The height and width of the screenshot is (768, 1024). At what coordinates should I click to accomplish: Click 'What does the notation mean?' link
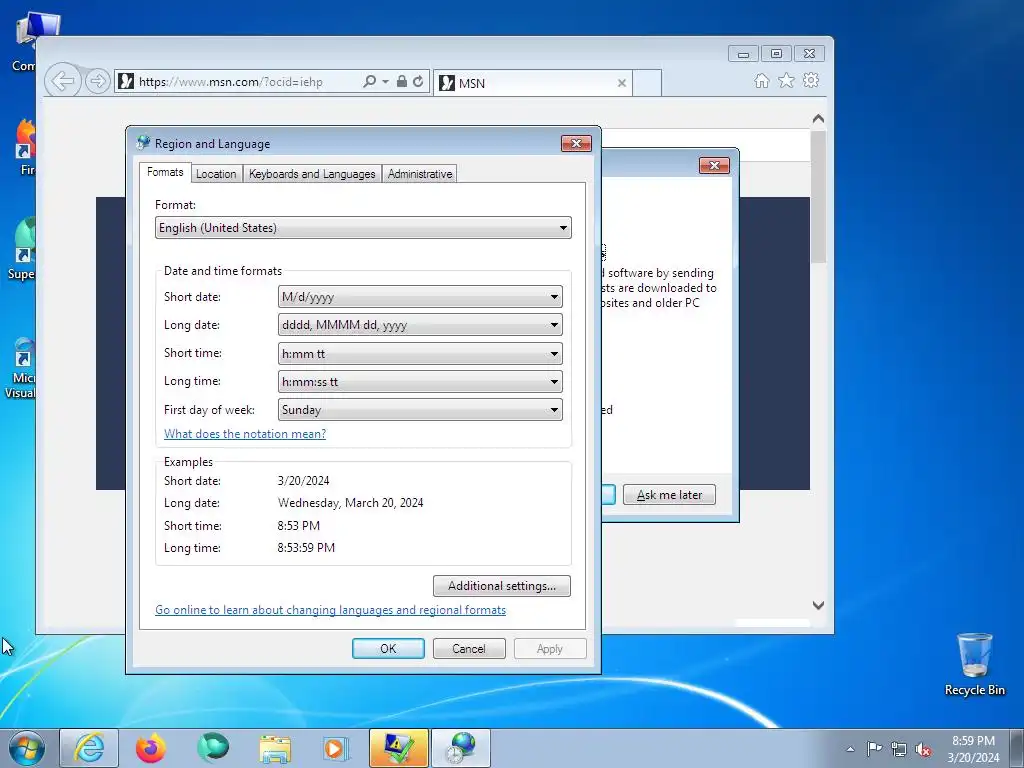click(245, 434)
